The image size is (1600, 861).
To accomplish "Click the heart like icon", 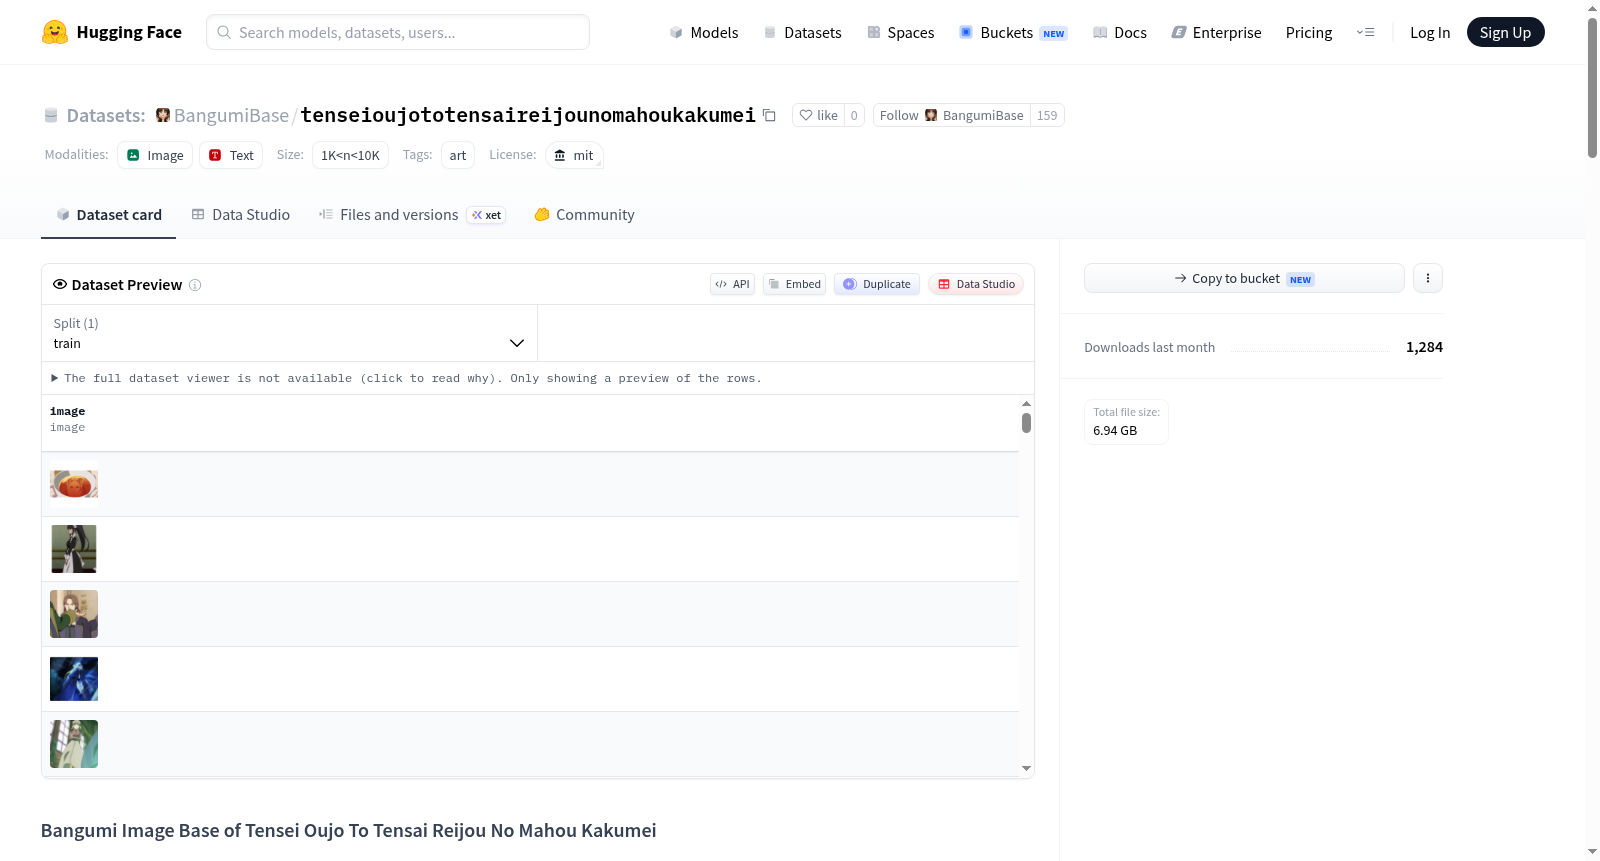I will 806,115.
